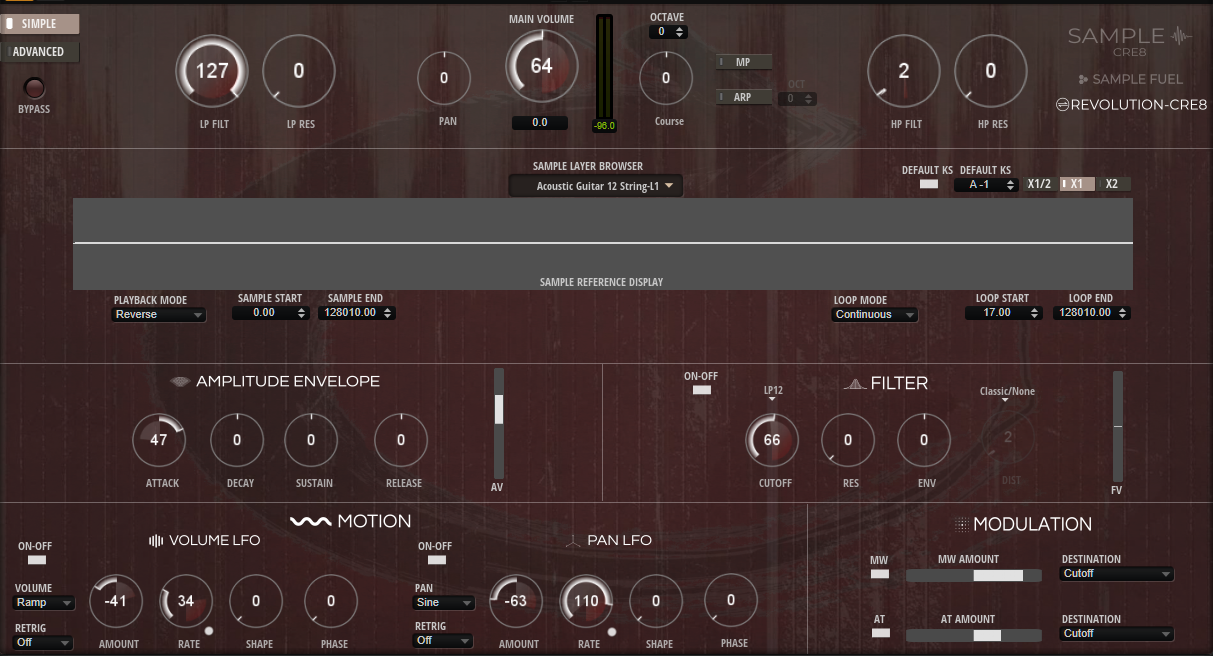Screen dimensions: 1213x656
Task: Click the PAN LFO AMOUNT knob
Action: [516, 602]
